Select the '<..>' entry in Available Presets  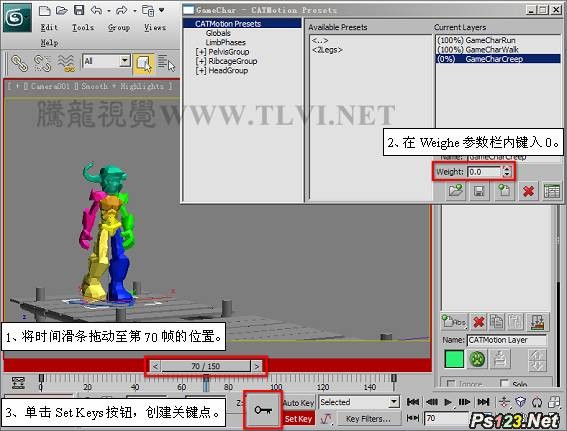[320, 40]
